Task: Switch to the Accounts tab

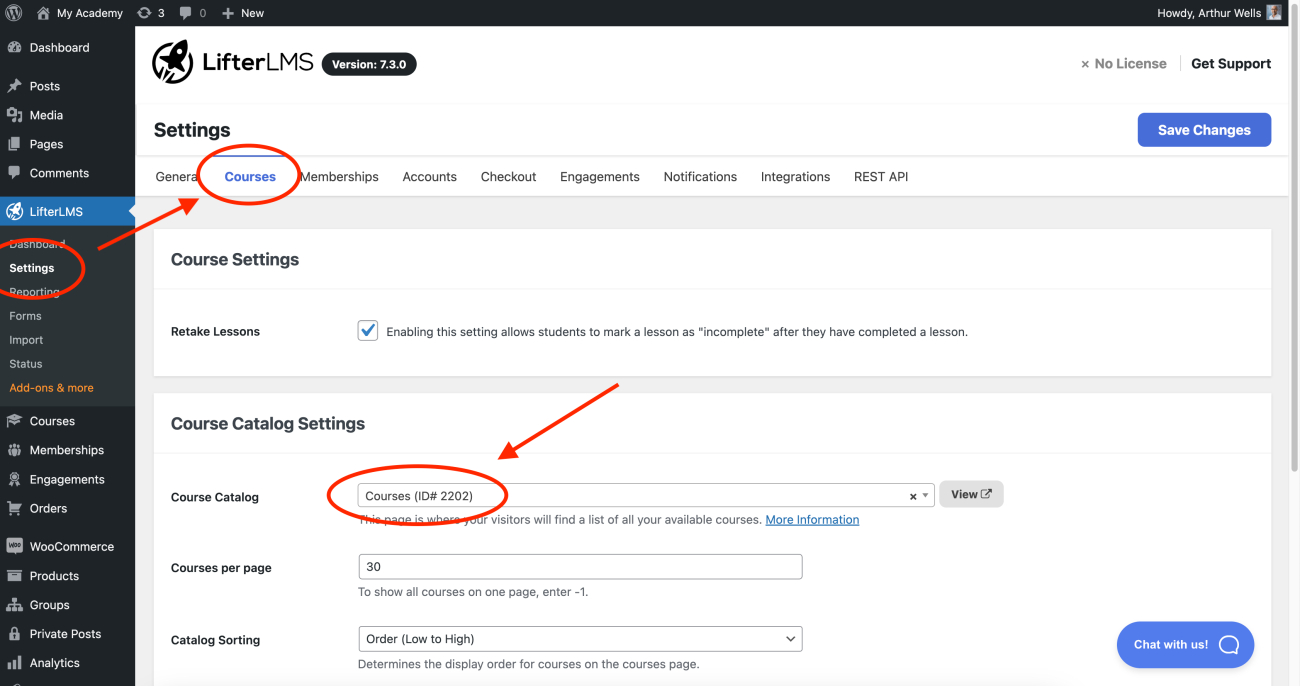Action: (430, 177)
